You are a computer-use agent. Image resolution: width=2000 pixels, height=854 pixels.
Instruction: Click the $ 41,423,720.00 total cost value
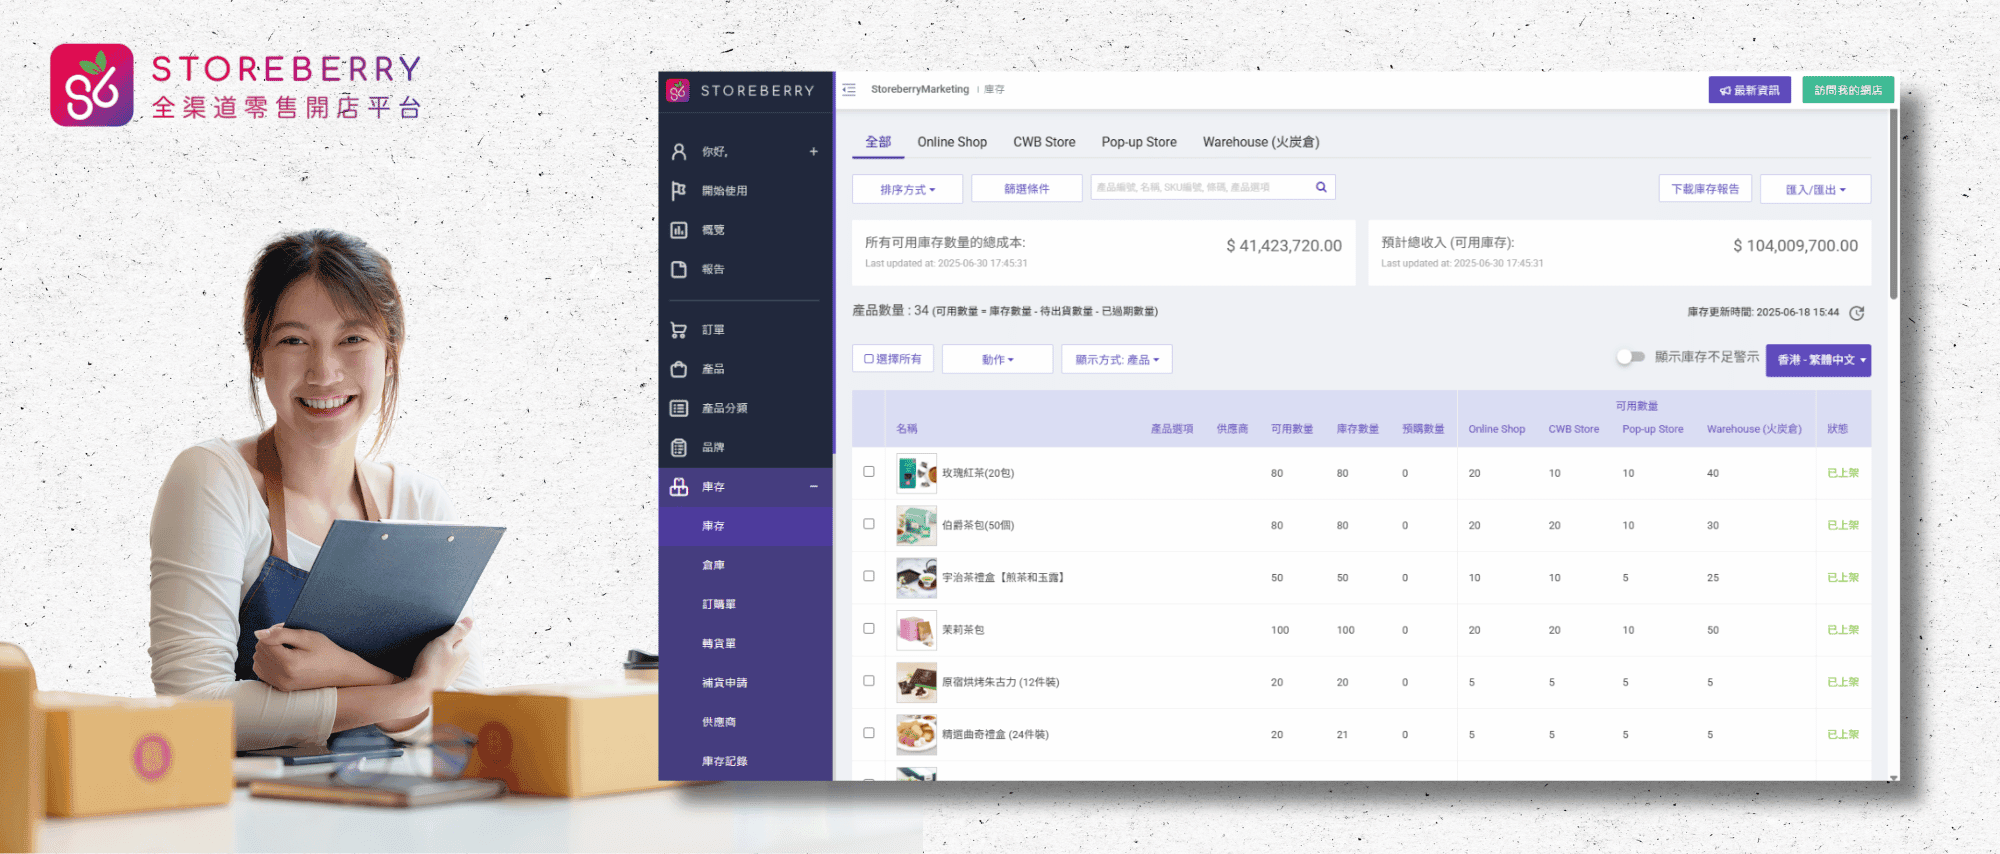(x=1284, y=246)
